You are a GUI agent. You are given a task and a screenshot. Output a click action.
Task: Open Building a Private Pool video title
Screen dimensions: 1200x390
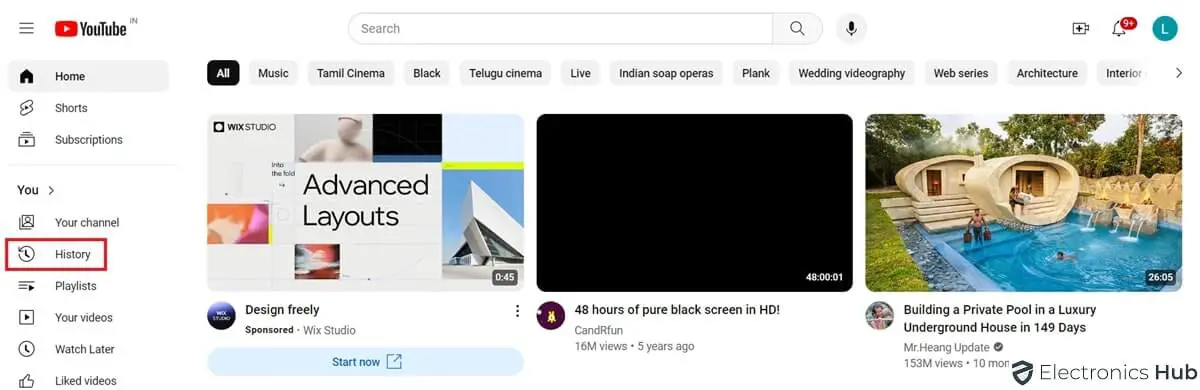point(1000,319)
